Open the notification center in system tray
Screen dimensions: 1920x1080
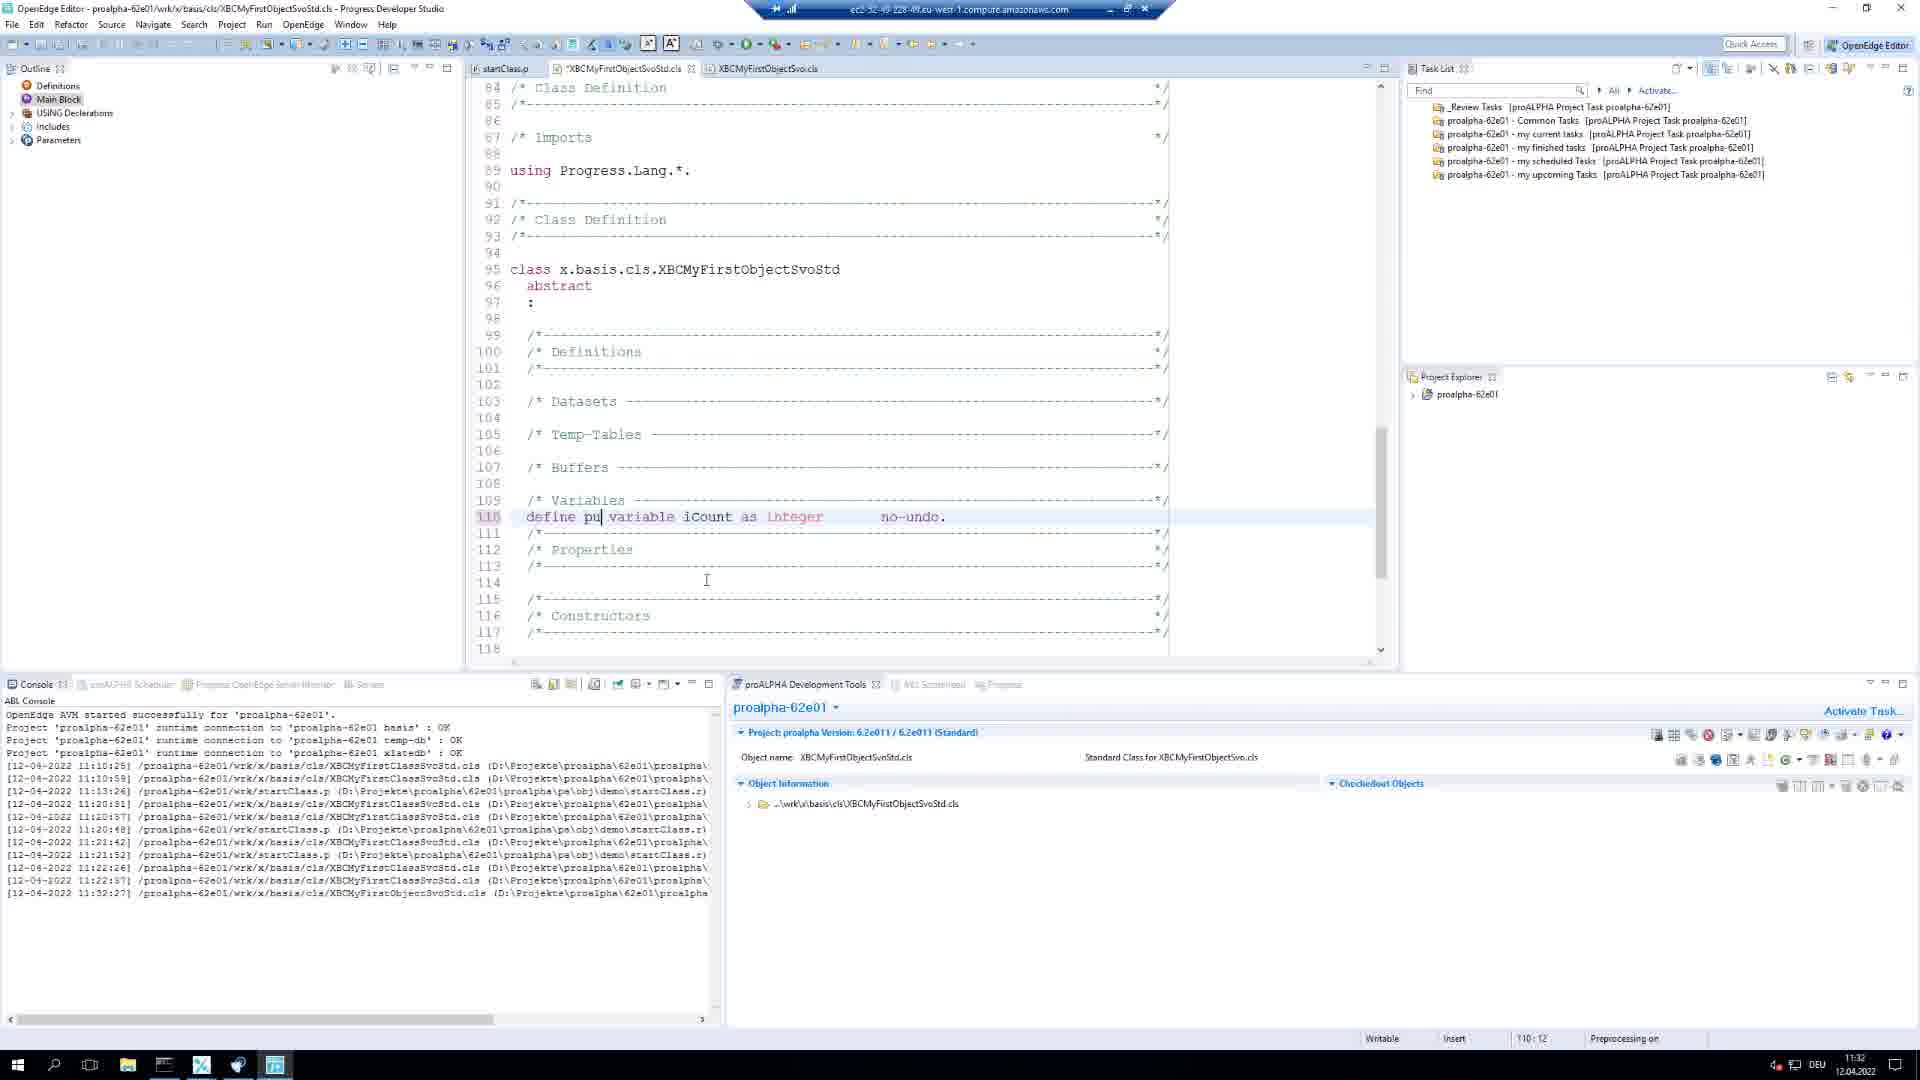click(x=1895, y=1065)
